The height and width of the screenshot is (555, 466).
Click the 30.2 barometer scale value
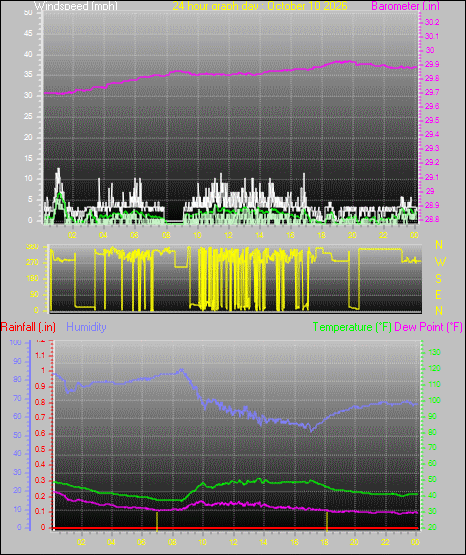click(x=432, y=22)
